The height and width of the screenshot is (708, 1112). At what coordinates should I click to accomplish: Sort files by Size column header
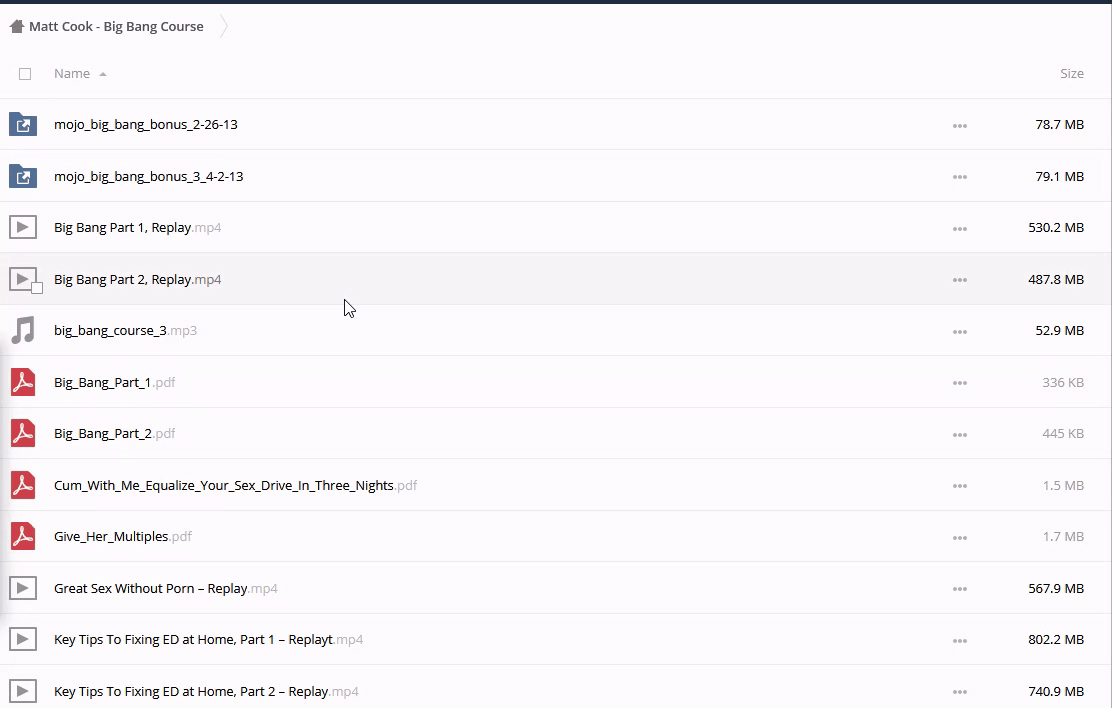1071,74
